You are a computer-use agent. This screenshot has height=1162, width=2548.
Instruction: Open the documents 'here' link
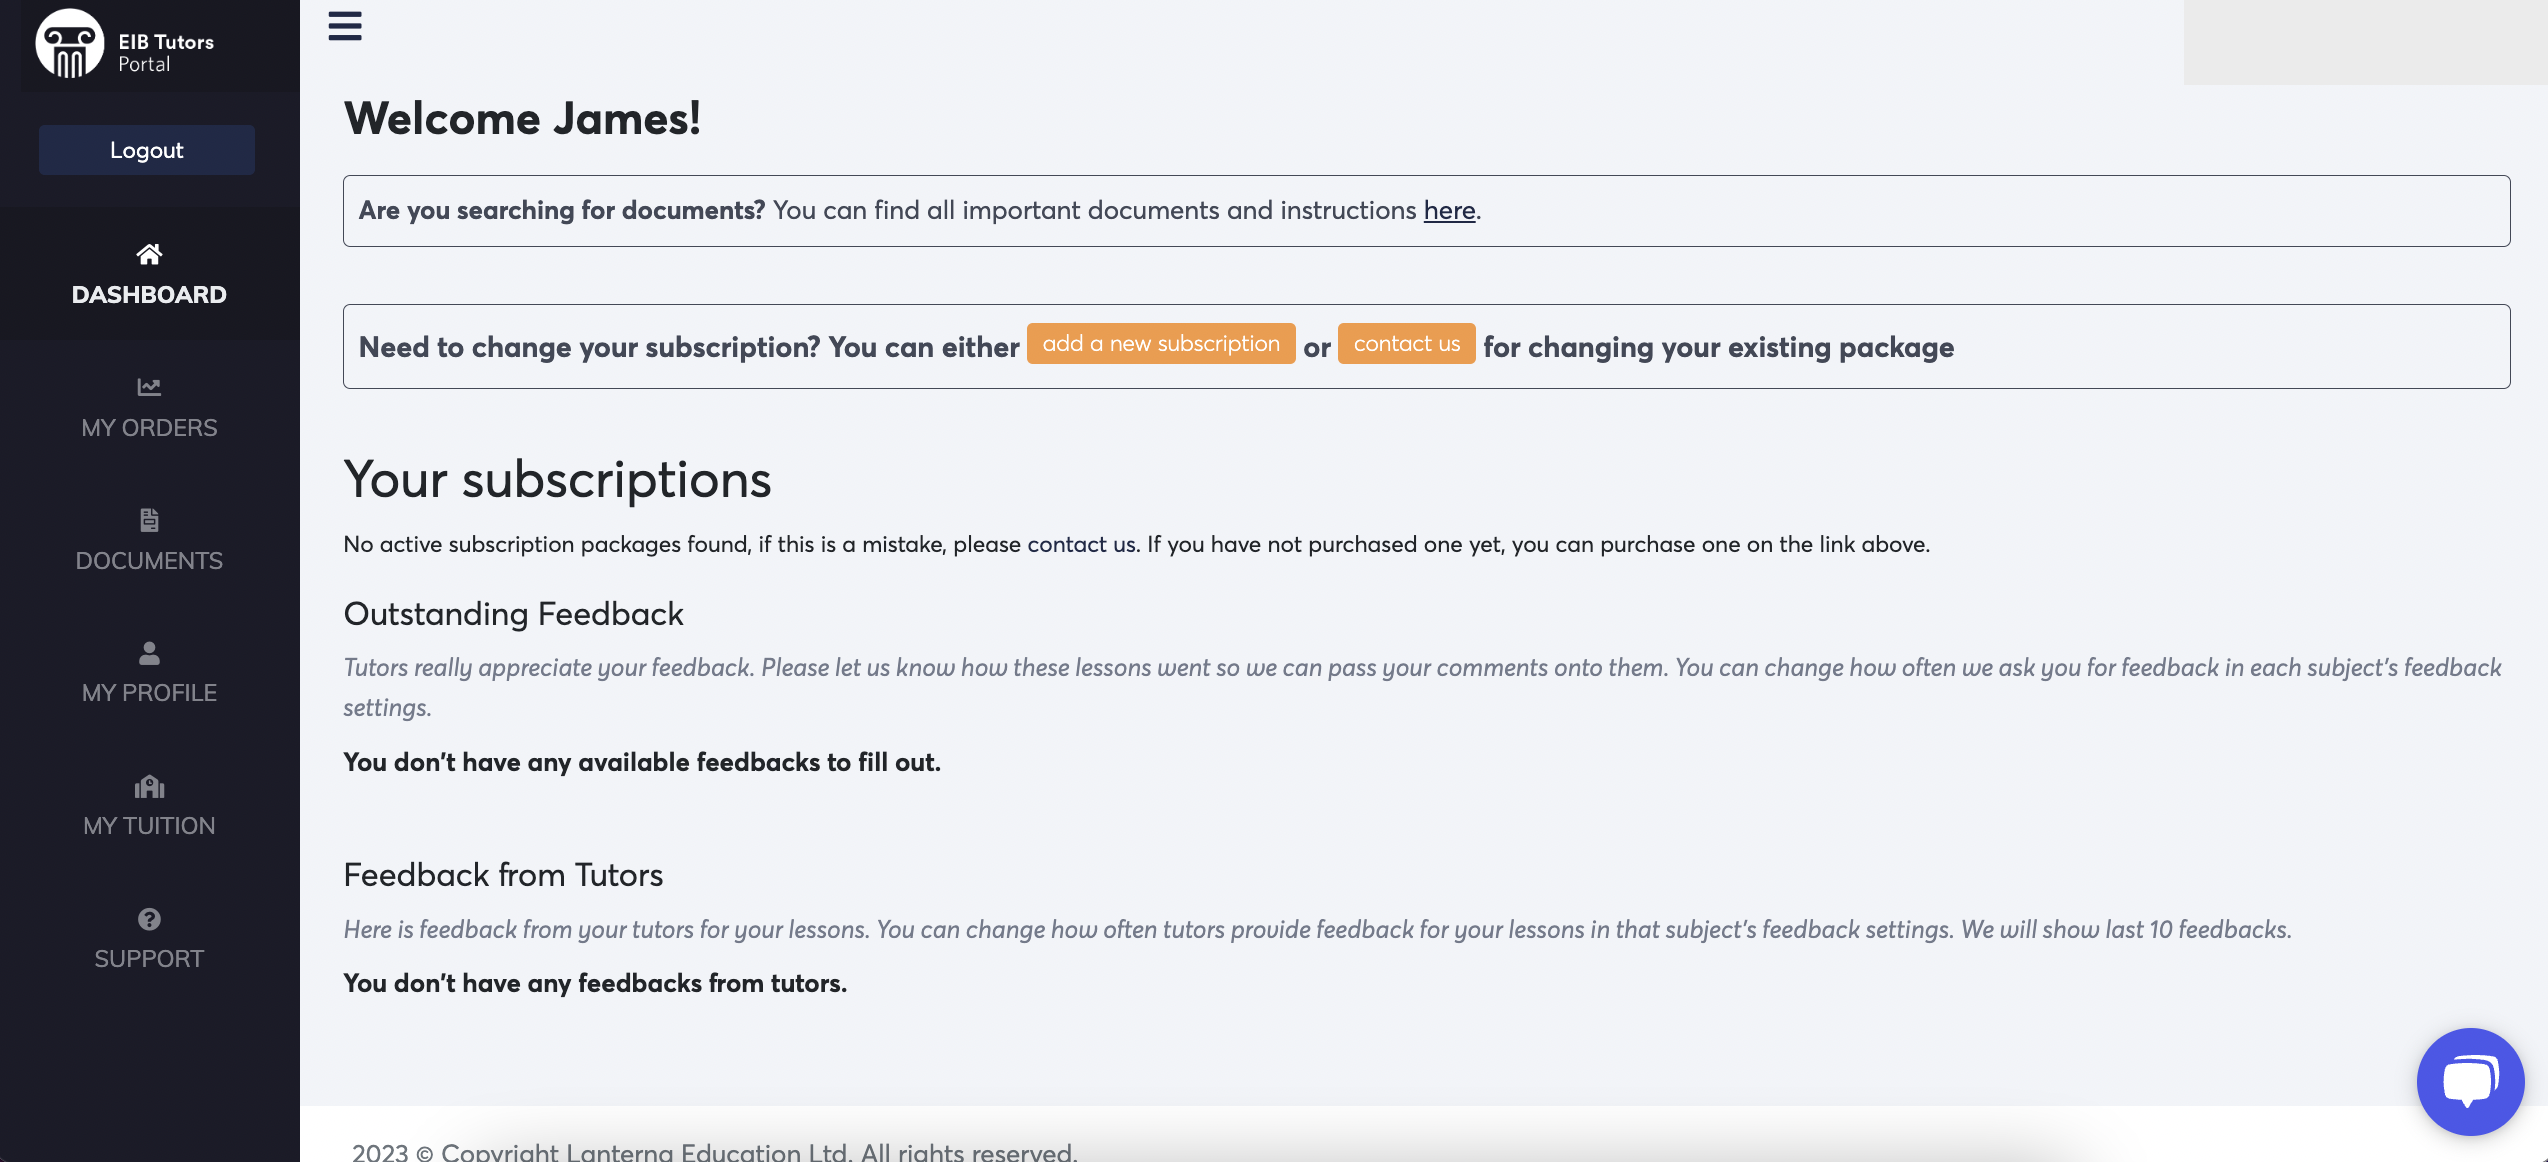(1449, 211)
